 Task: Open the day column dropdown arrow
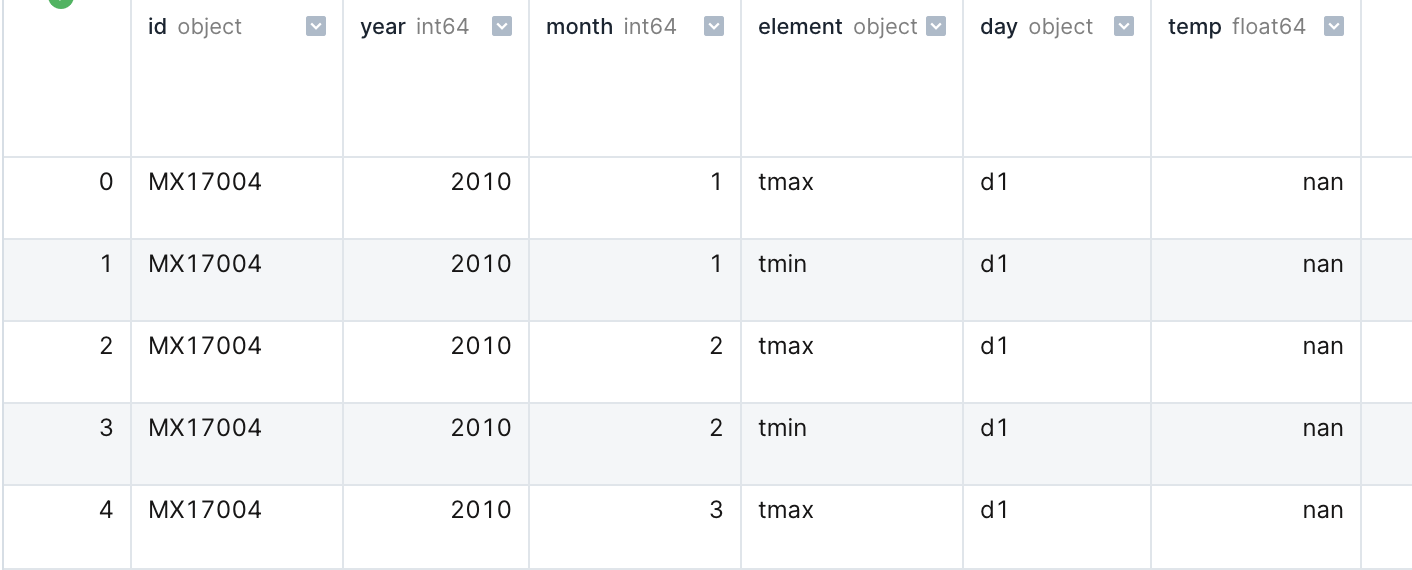pyautogui.click(x=1124, y=27)
